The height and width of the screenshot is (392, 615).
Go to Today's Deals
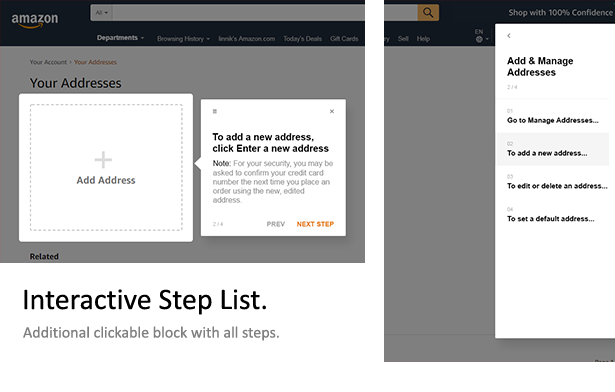coord(302,39)
